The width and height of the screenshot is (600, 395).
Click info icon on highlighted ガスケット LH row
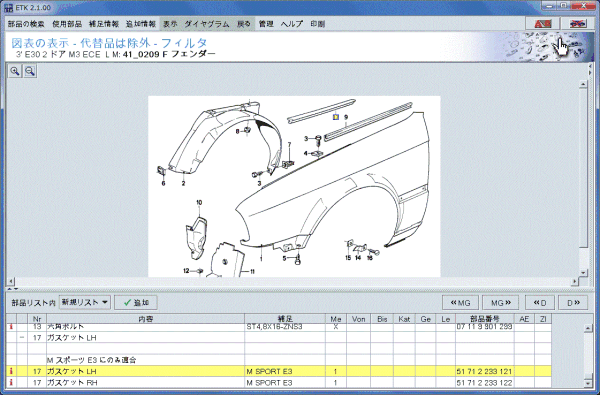click(11, 371)
